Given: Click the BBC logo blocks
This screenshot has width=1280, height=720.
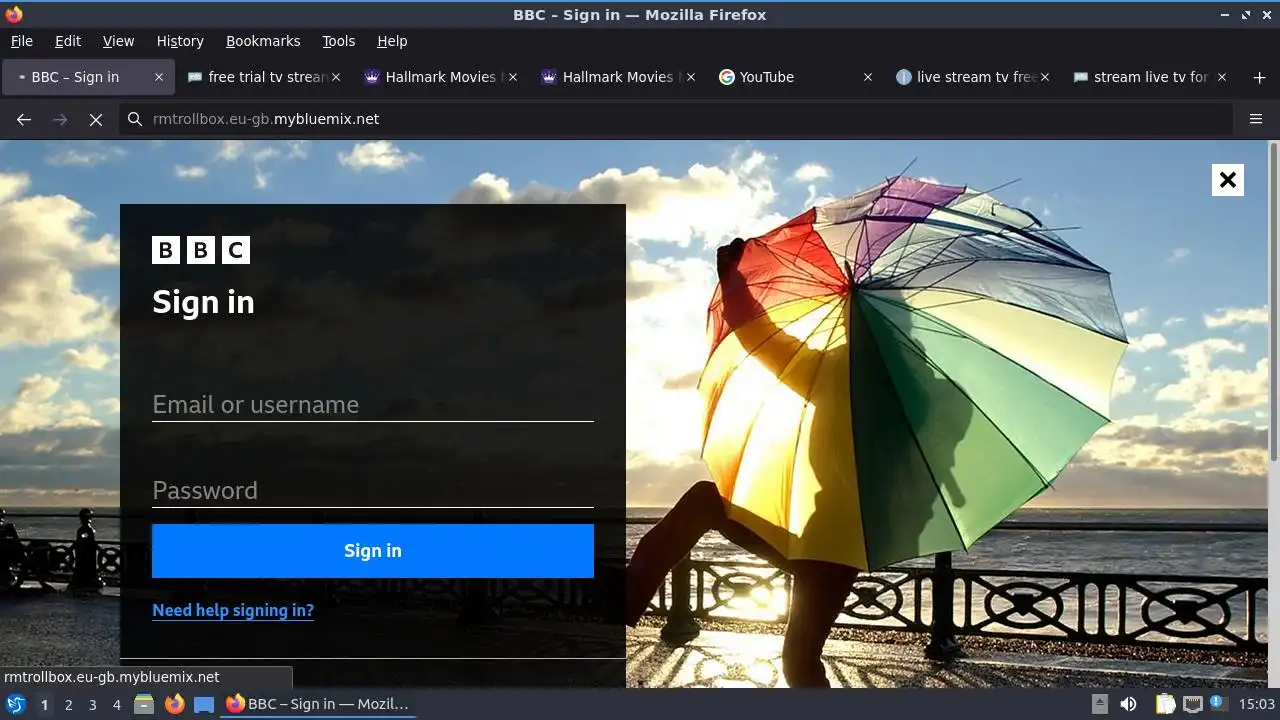Looking at the screenshot, I should tap(201, 250).
